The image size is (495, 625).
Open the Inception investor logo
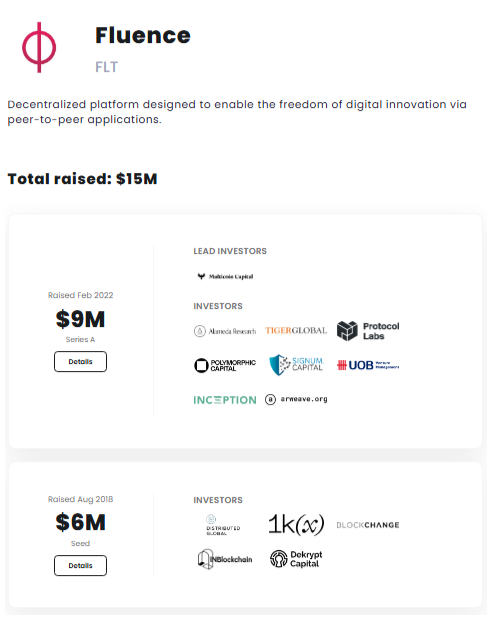pyautogui.click(x=225, y=400)
